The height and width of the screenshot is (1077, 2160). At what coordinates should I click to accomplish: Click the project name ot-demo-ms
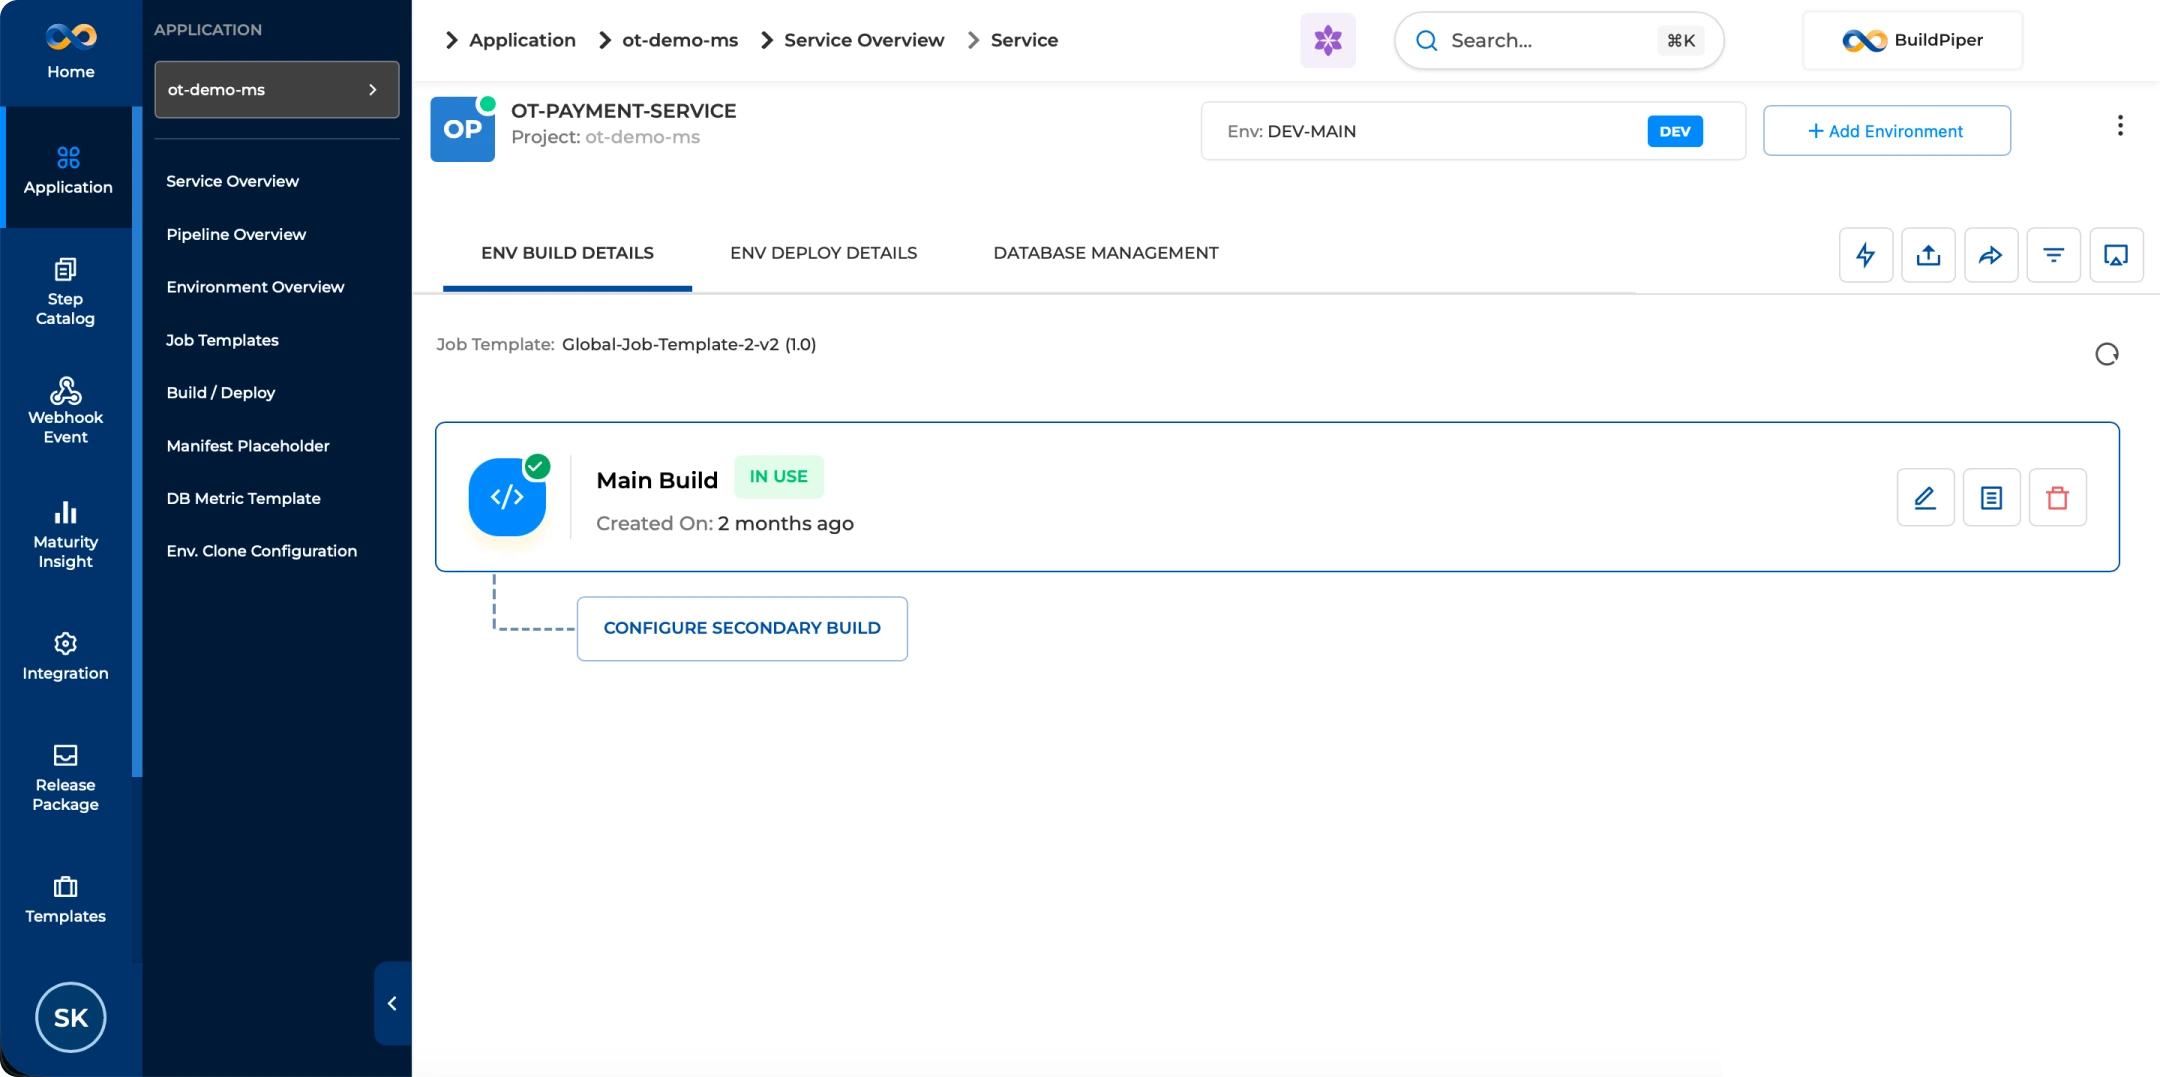(642, 137)
